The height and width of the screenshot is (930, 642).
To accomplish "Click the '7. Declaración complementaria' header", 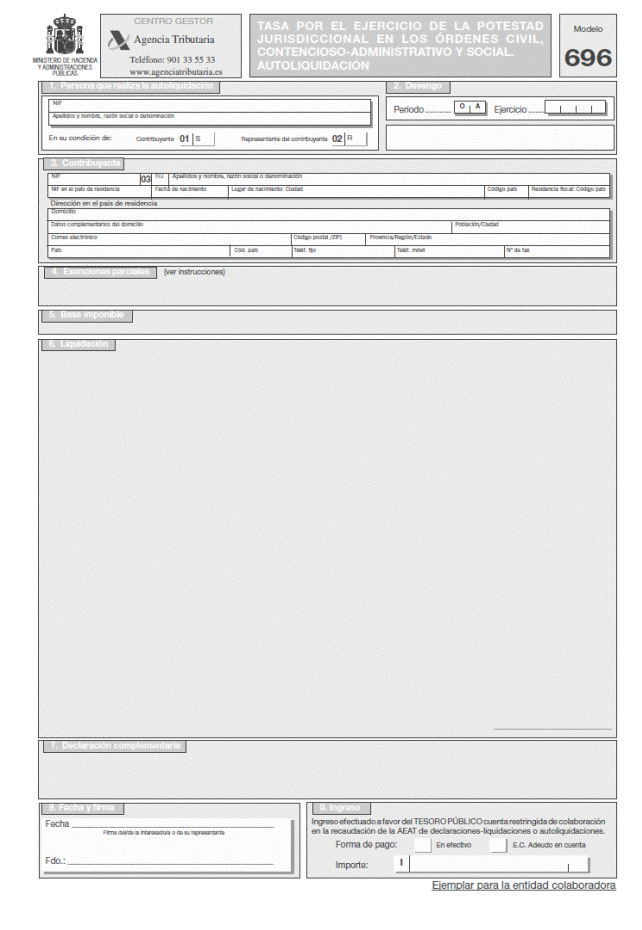I will pos(114,746).
